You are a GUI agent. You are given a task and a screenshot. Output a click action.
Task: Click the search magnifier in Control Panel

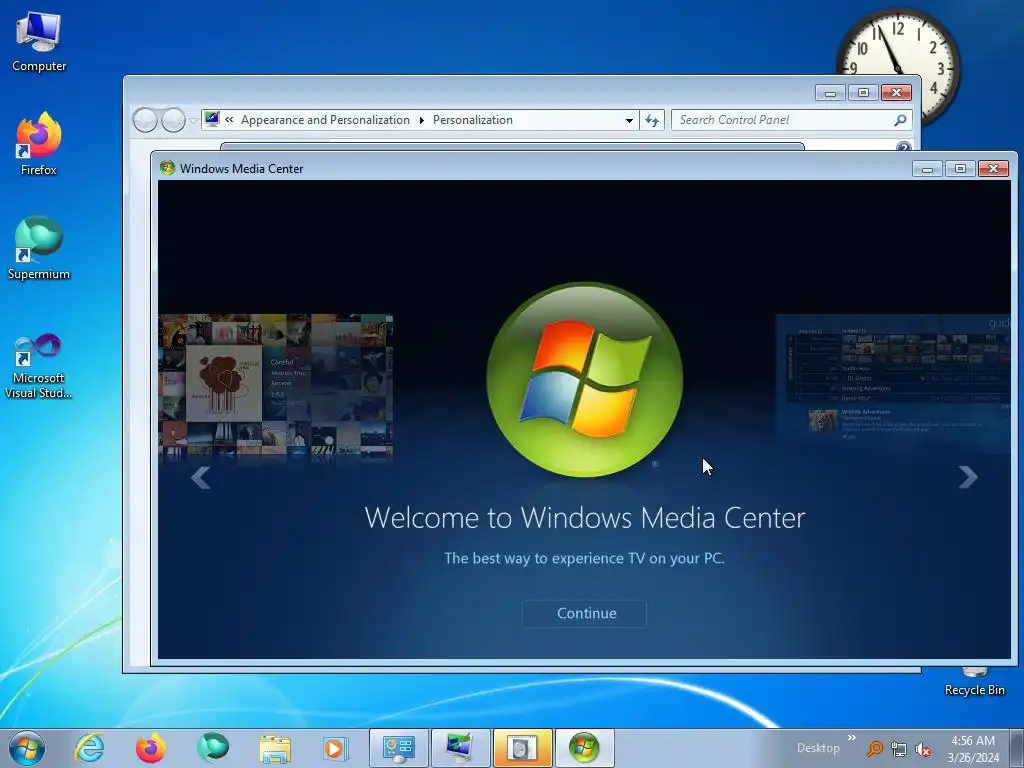tap(901, 120)
